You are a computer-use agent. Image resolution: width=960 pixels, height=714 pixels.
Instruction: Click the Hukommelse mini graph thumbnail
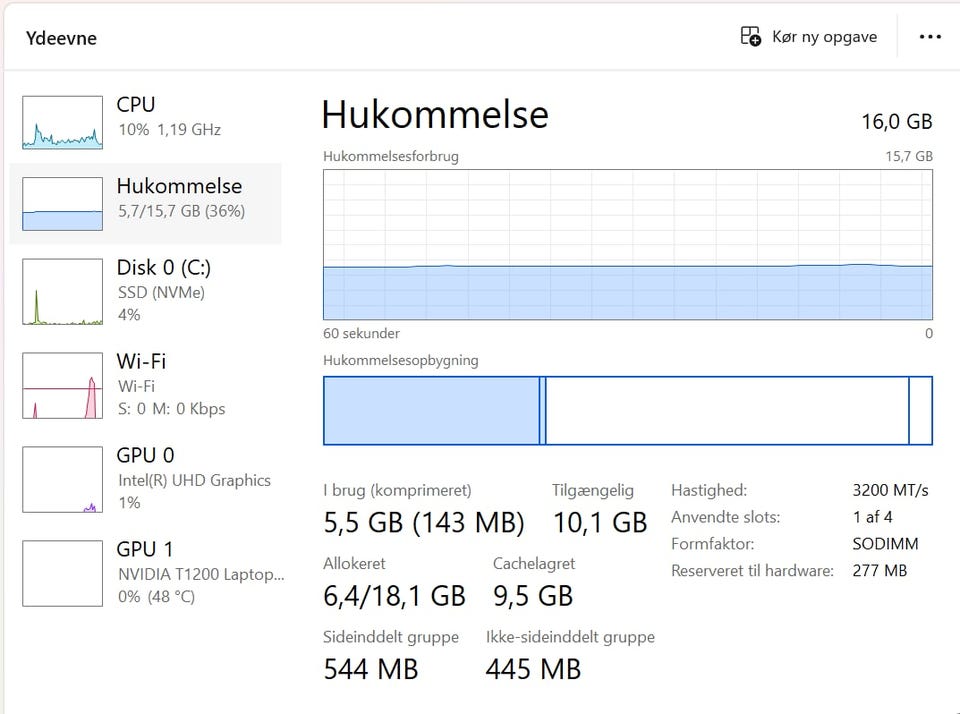coord(62,204)
